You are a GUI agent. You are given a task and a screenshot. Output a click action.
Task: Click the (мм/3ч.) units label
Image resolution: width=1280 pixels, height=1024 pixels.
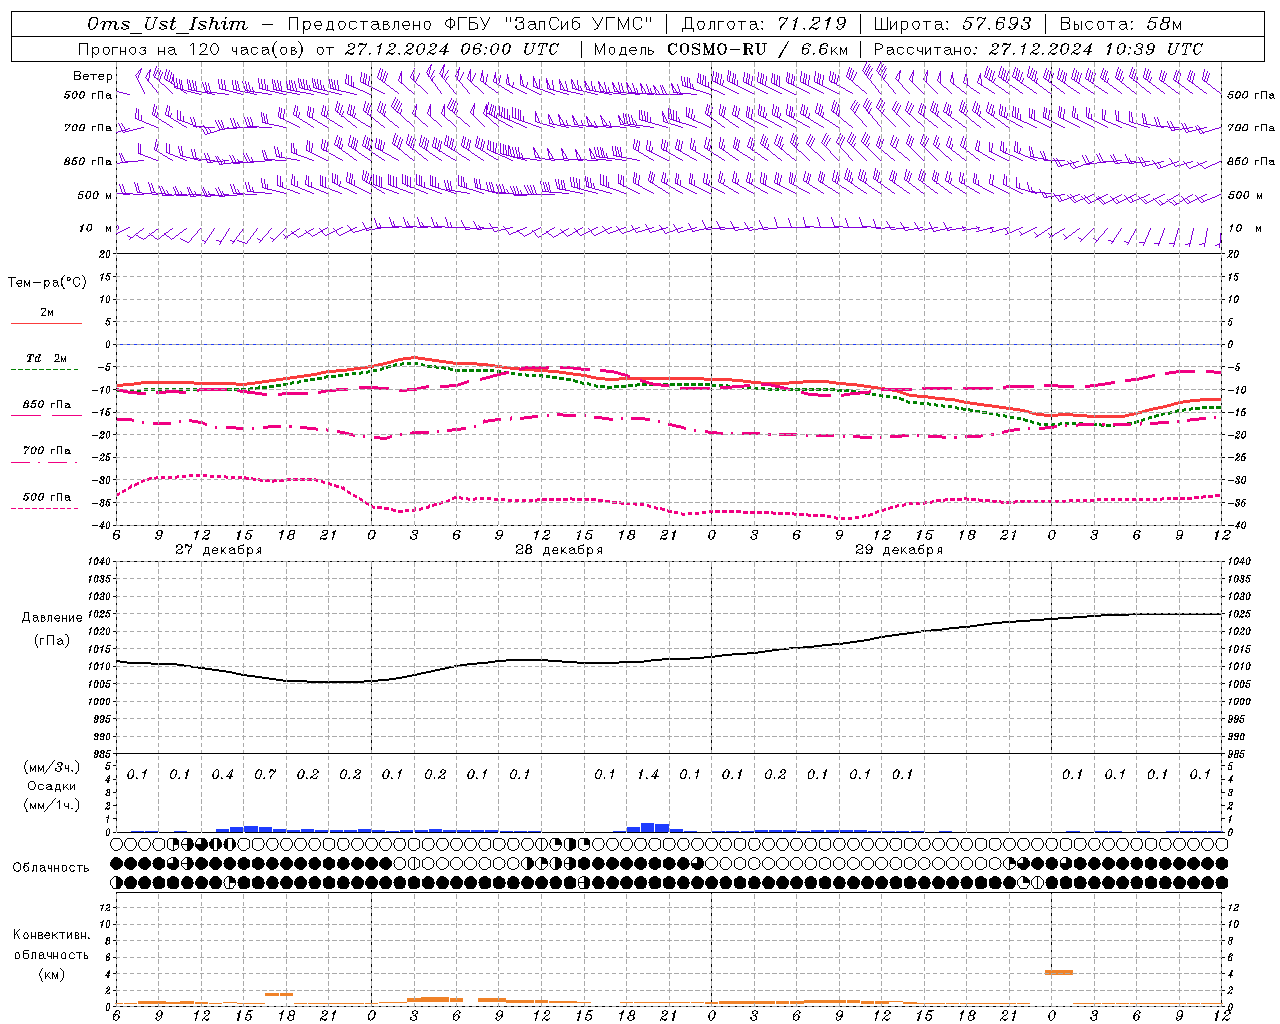[x=51, y=768]
